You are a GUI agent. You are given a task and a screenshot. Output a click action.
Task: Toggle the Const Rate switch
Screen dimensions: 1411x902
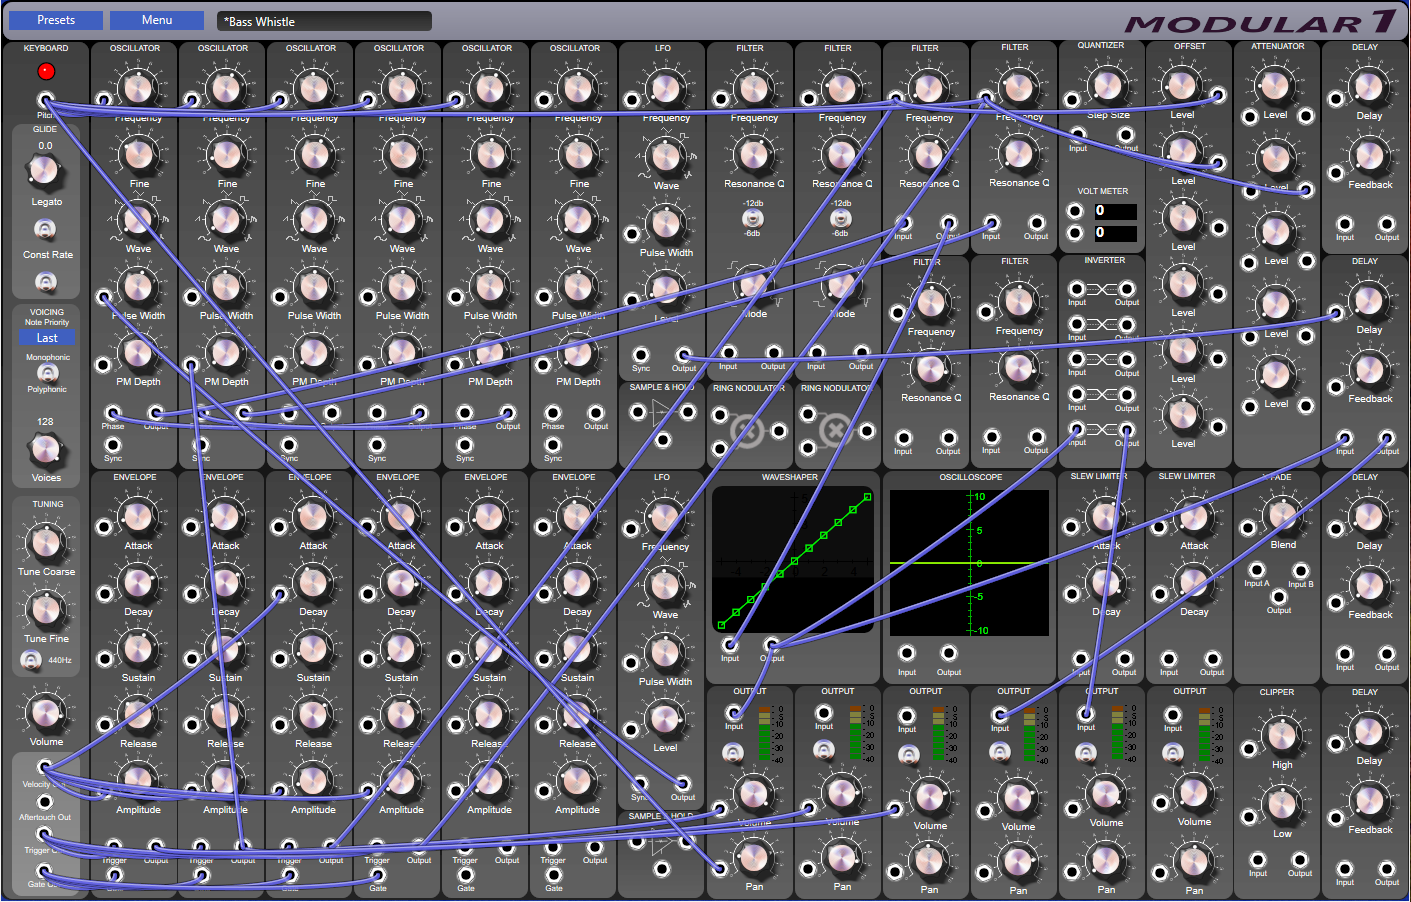point(45,281)
